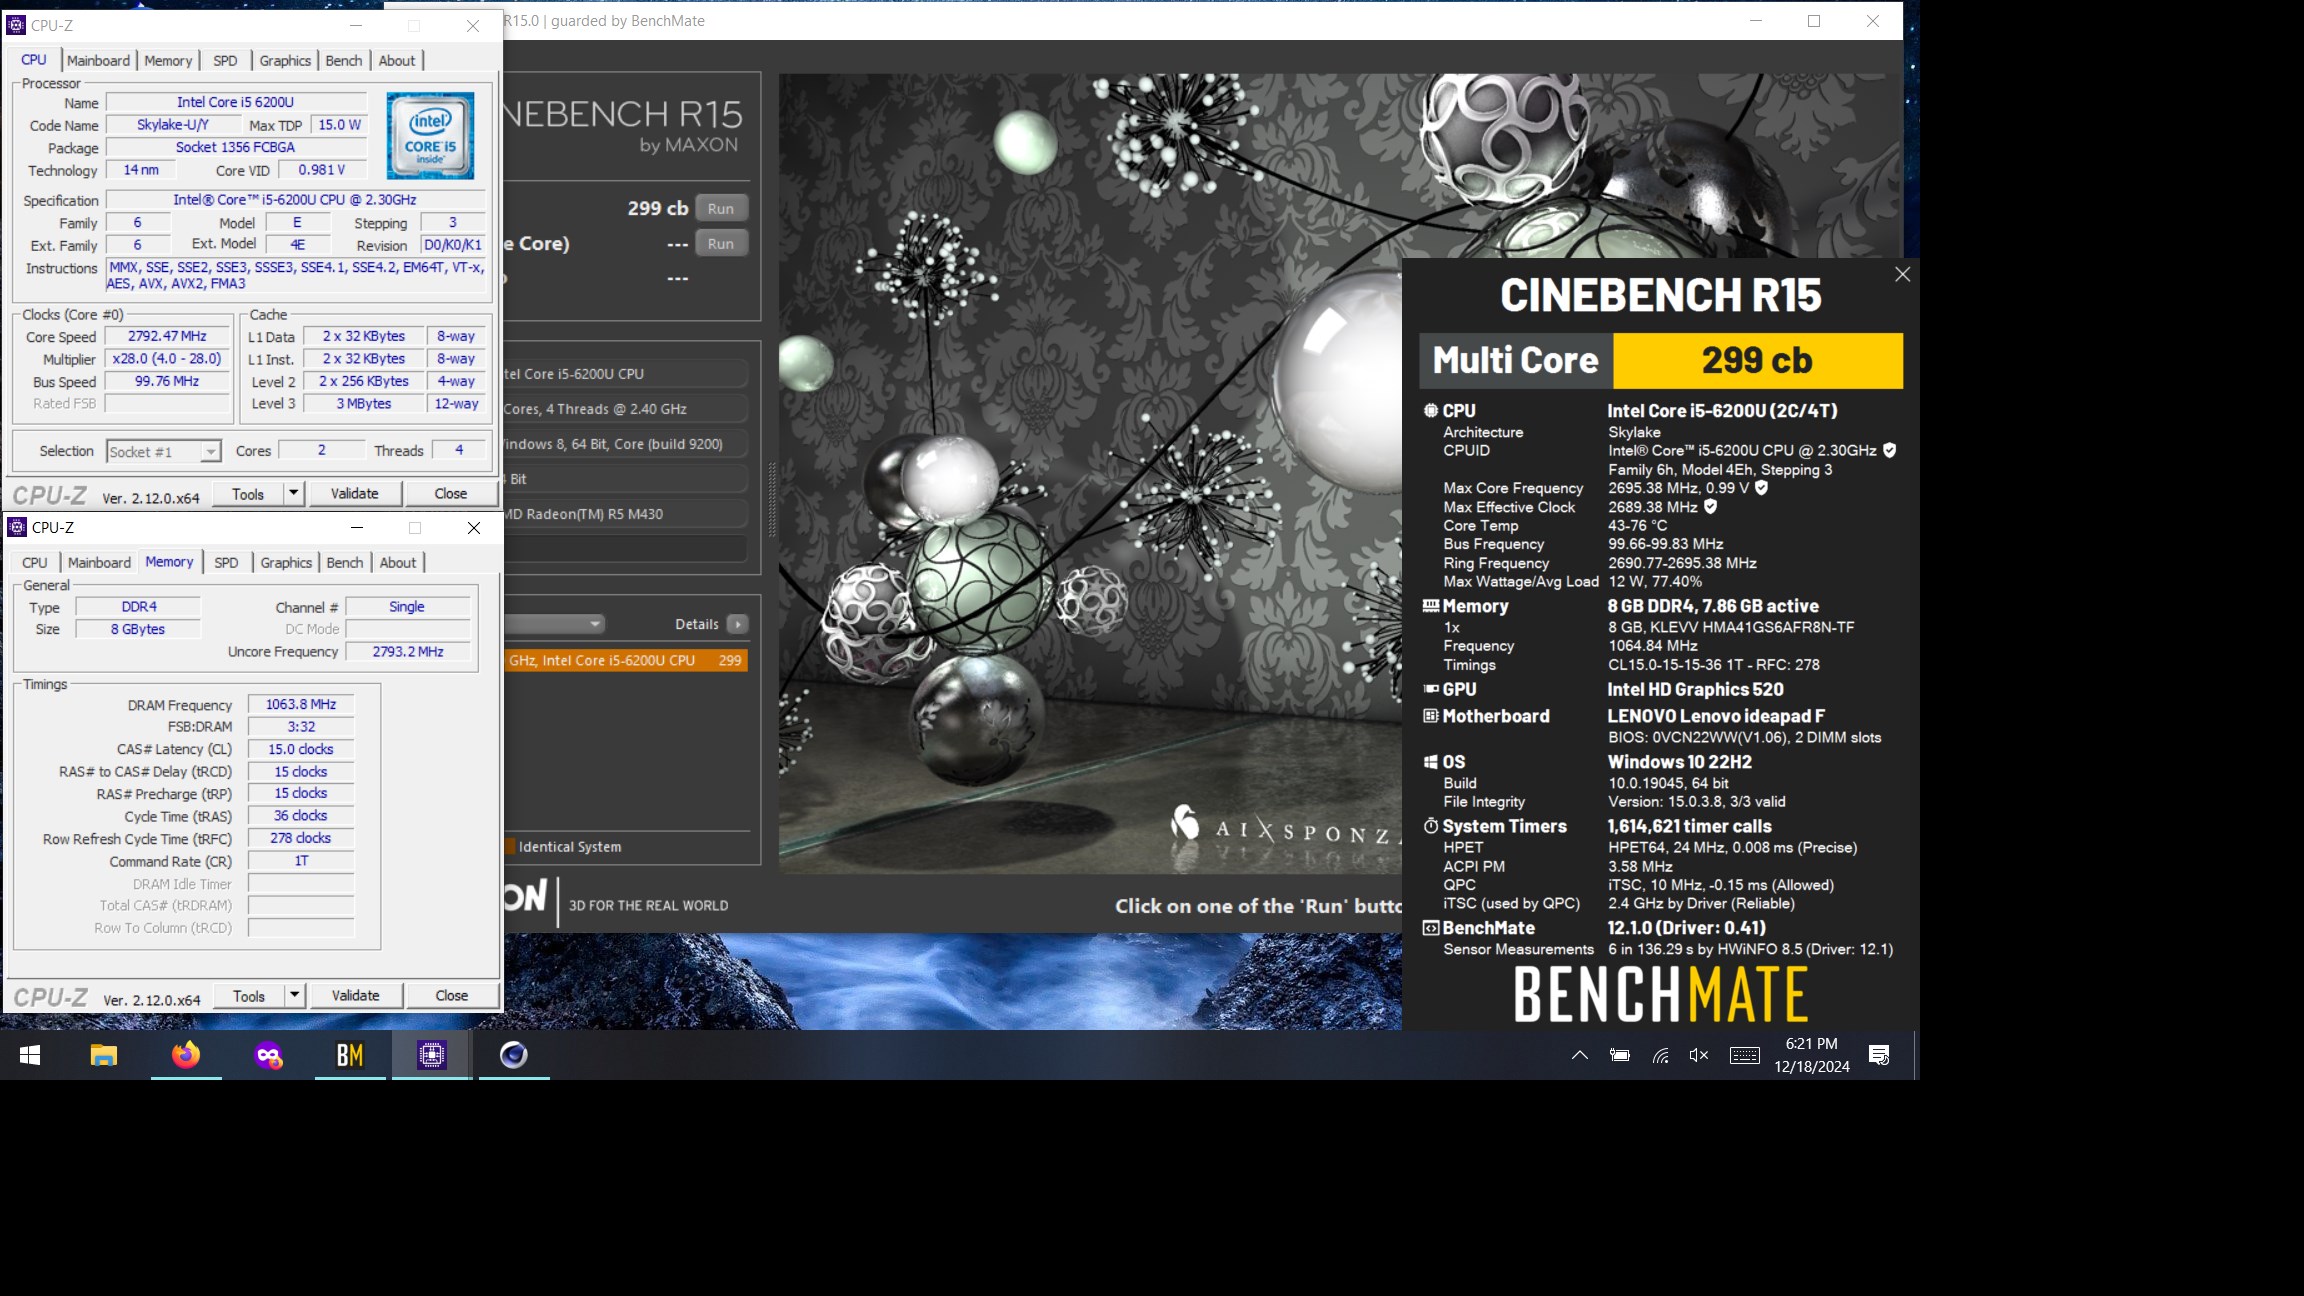Click the CPU chip icon in BenchMate panel

[1431, 410]
